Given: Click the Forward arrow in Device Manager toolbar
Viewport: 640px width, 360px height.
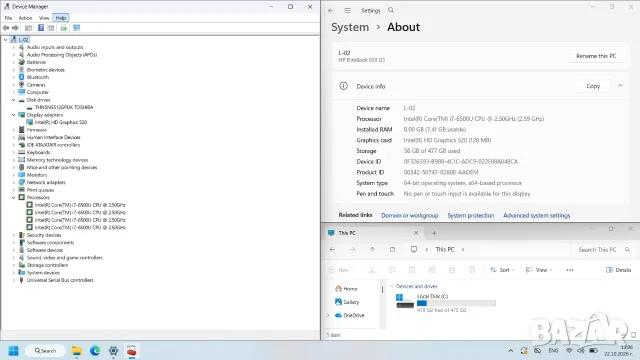Looking at the screenshot, I should [x=15, y=28].
